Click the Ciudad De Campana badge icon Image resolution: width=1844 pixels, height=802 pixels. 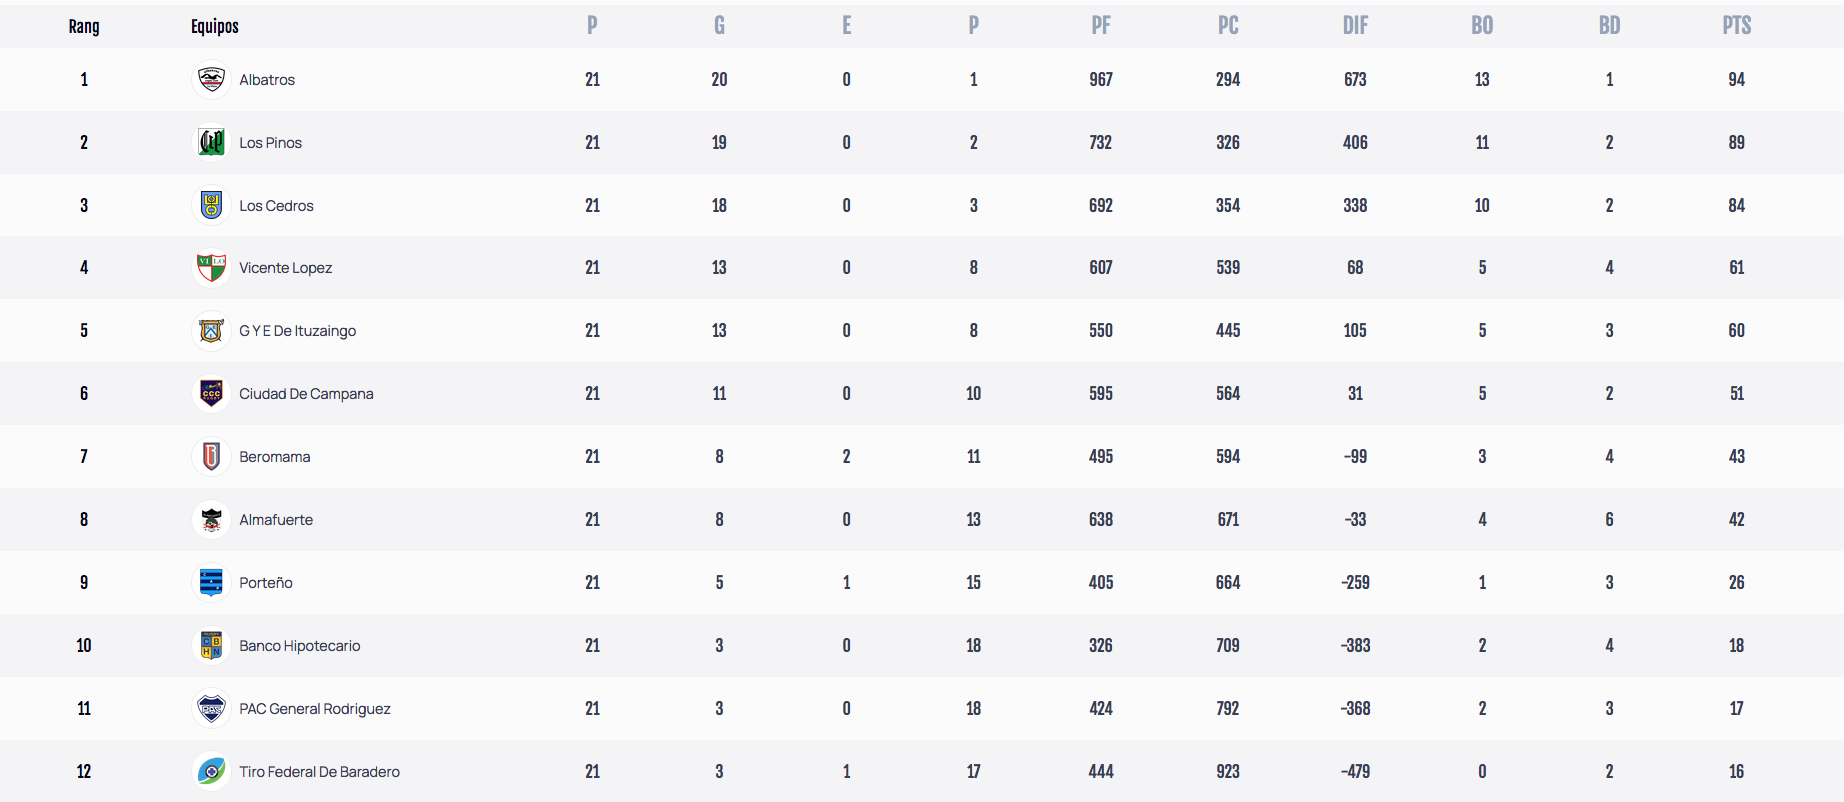(211, 393)
